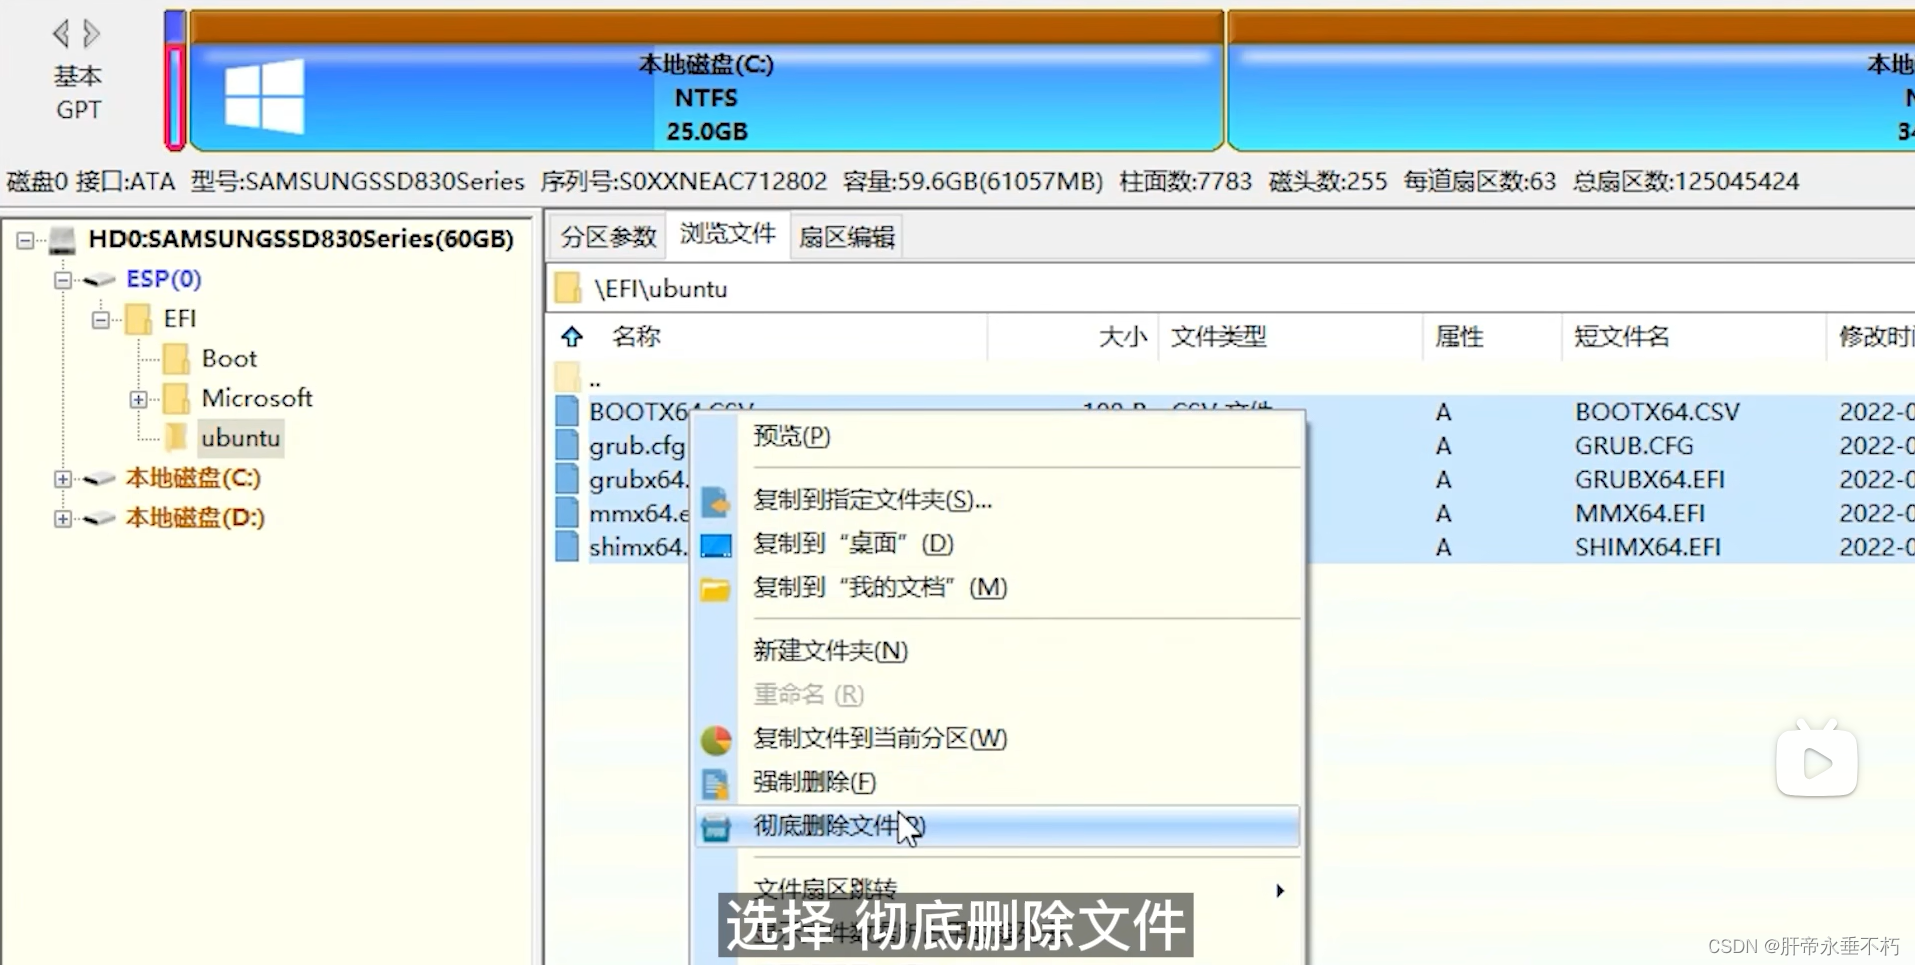1915x965 pixels.
Task: Click short name BOOTX64.CSV cell
Action: (x=1657, y=411)
